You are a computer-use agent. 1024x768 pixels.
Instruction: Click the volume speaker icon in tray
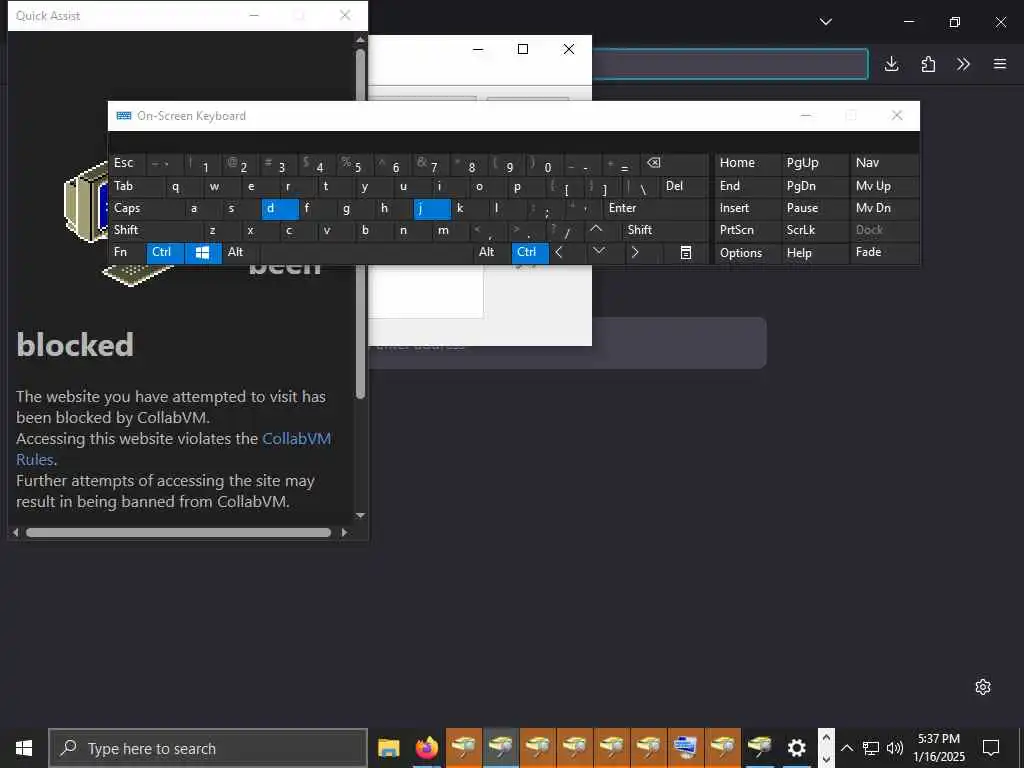coord(895,748)
